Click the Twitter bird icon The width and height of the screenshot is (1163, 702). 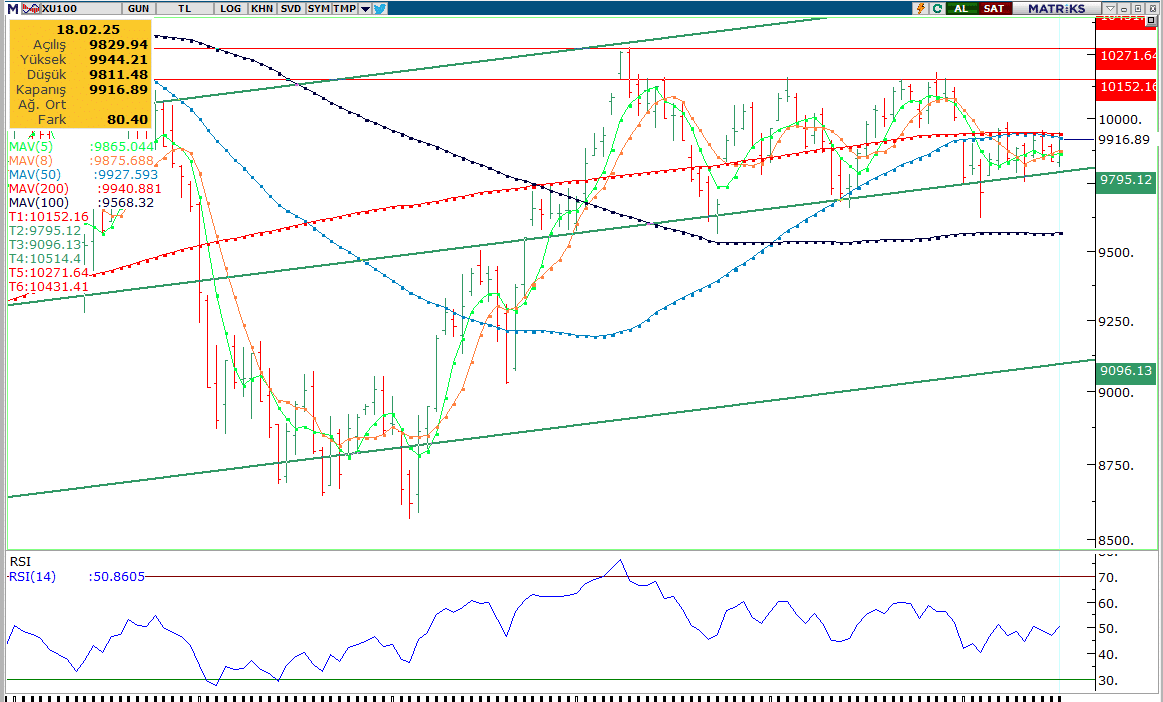point(380,8)
